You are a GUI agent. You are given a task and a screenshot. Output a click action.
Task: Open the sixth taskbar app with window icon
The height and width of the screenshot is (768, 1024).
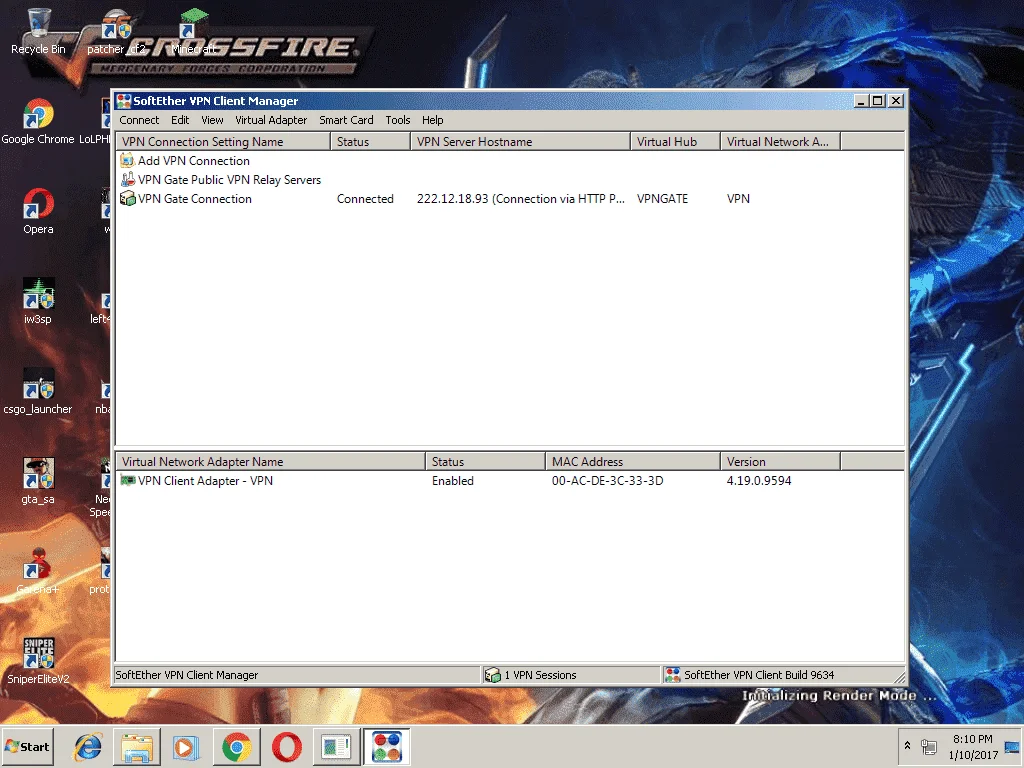336,746
